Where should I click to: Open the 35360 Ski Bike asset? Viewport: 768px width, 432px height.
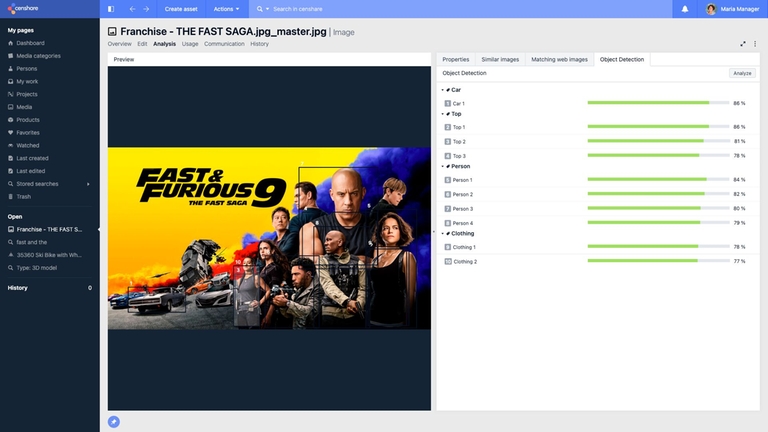coord(49,255)
